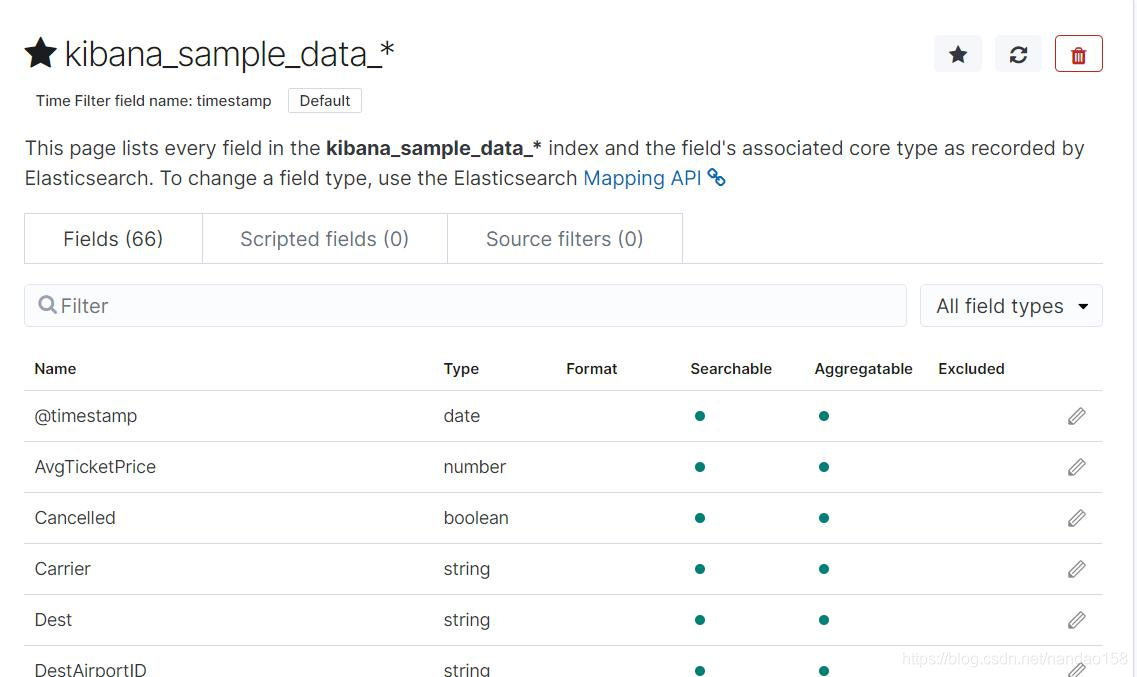Click aggregatable dot in @timestamp row
Screen dimensions: 1137x677
824,416
